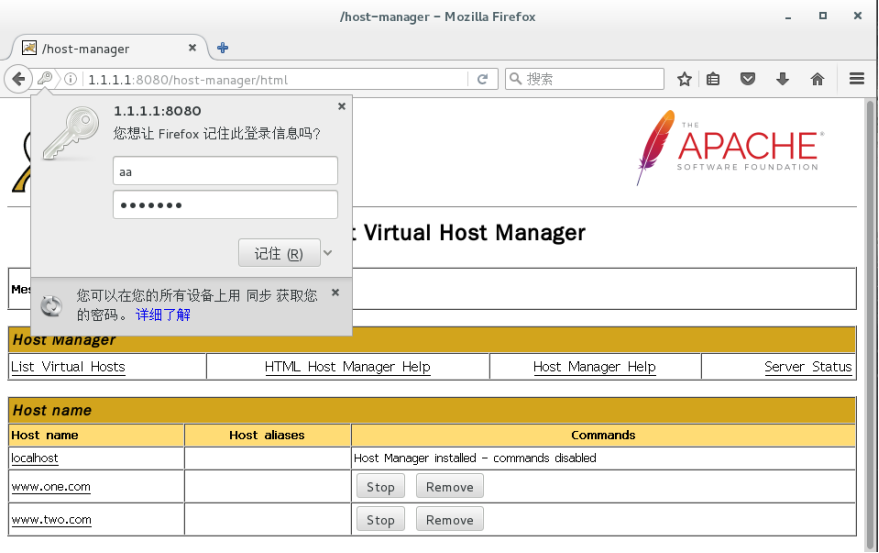This screenshot has width=879, height=553.
Task: Go to the Firefox home page icon
Action: 817,79
